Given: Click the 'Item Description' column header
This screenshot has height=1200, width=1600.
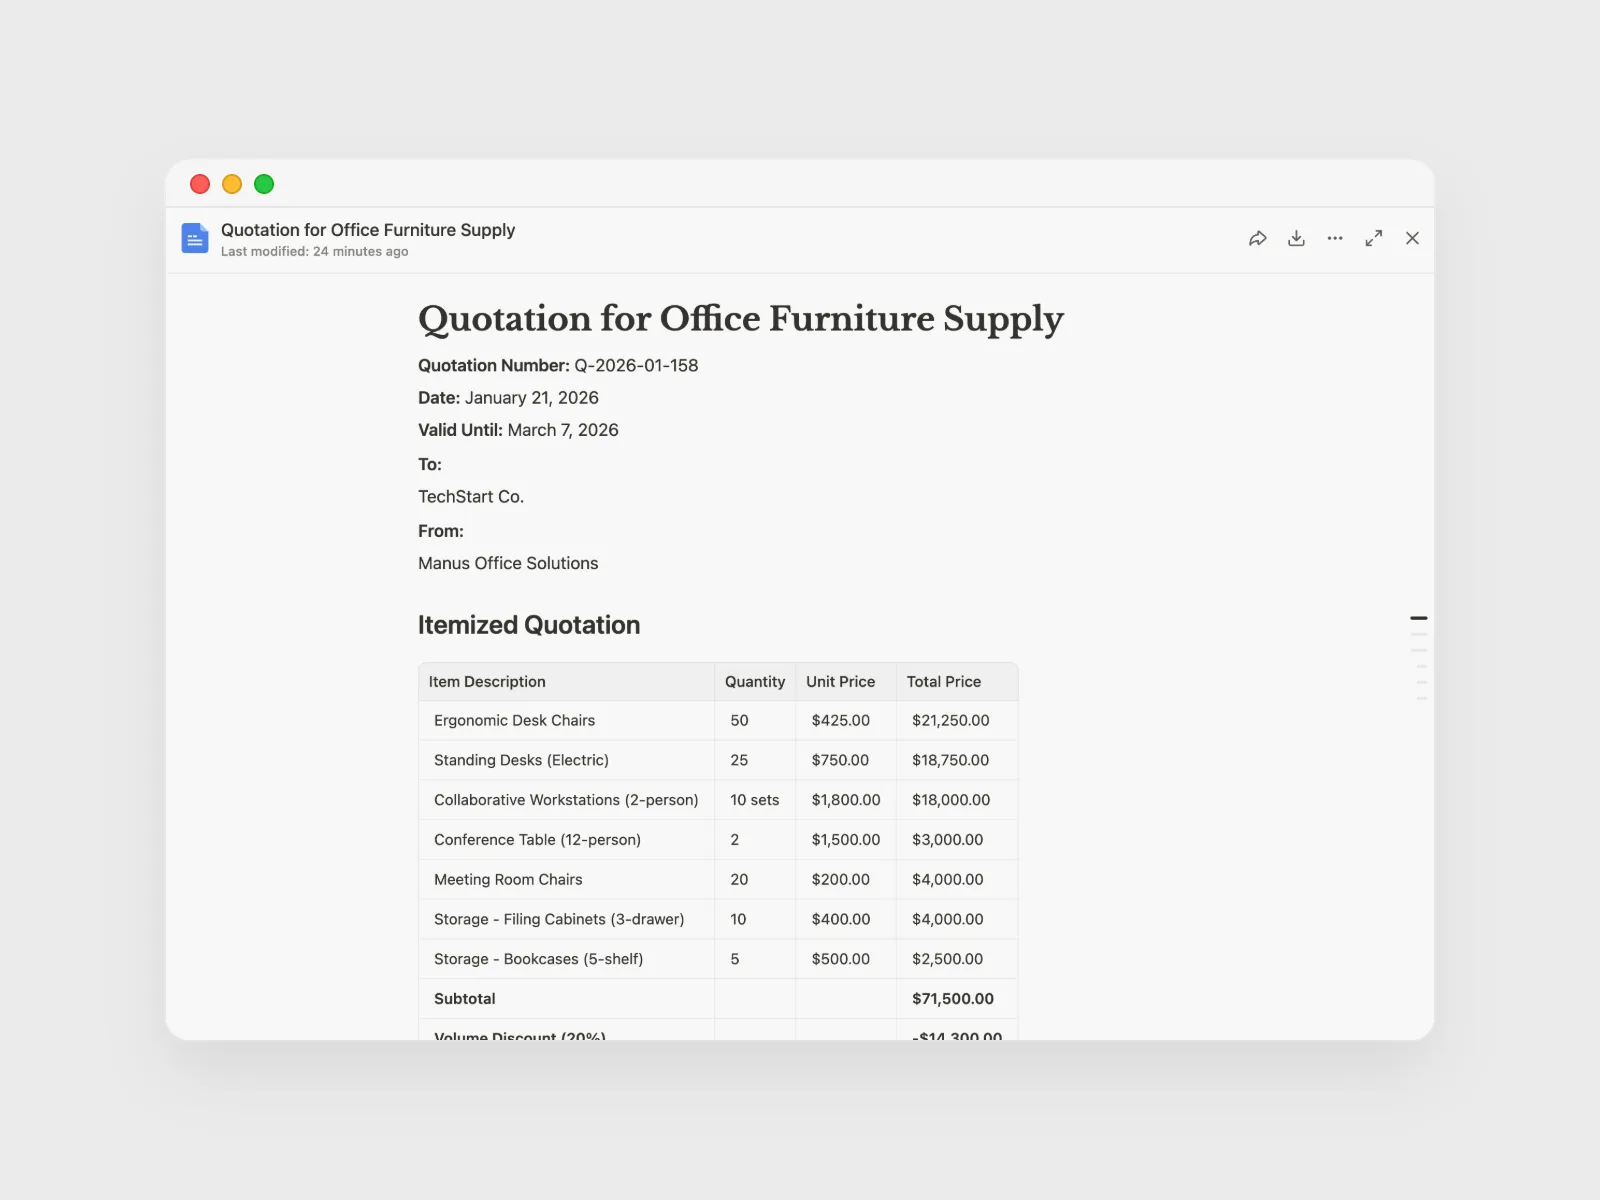Looking at the screenshot, I should tap(487, 682).
